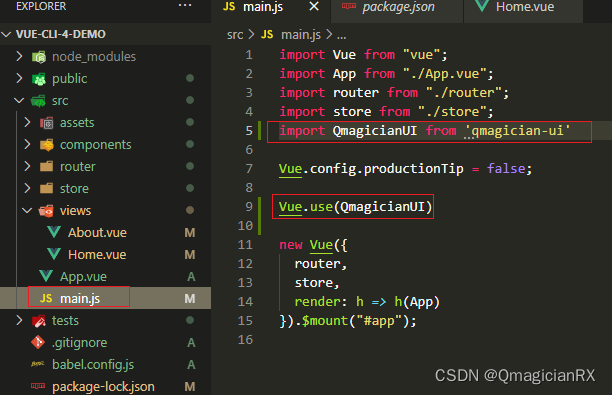Select the node_modules folder label
Image resolution: width=612 pixels, height=395 pixels.
(94, 57)
